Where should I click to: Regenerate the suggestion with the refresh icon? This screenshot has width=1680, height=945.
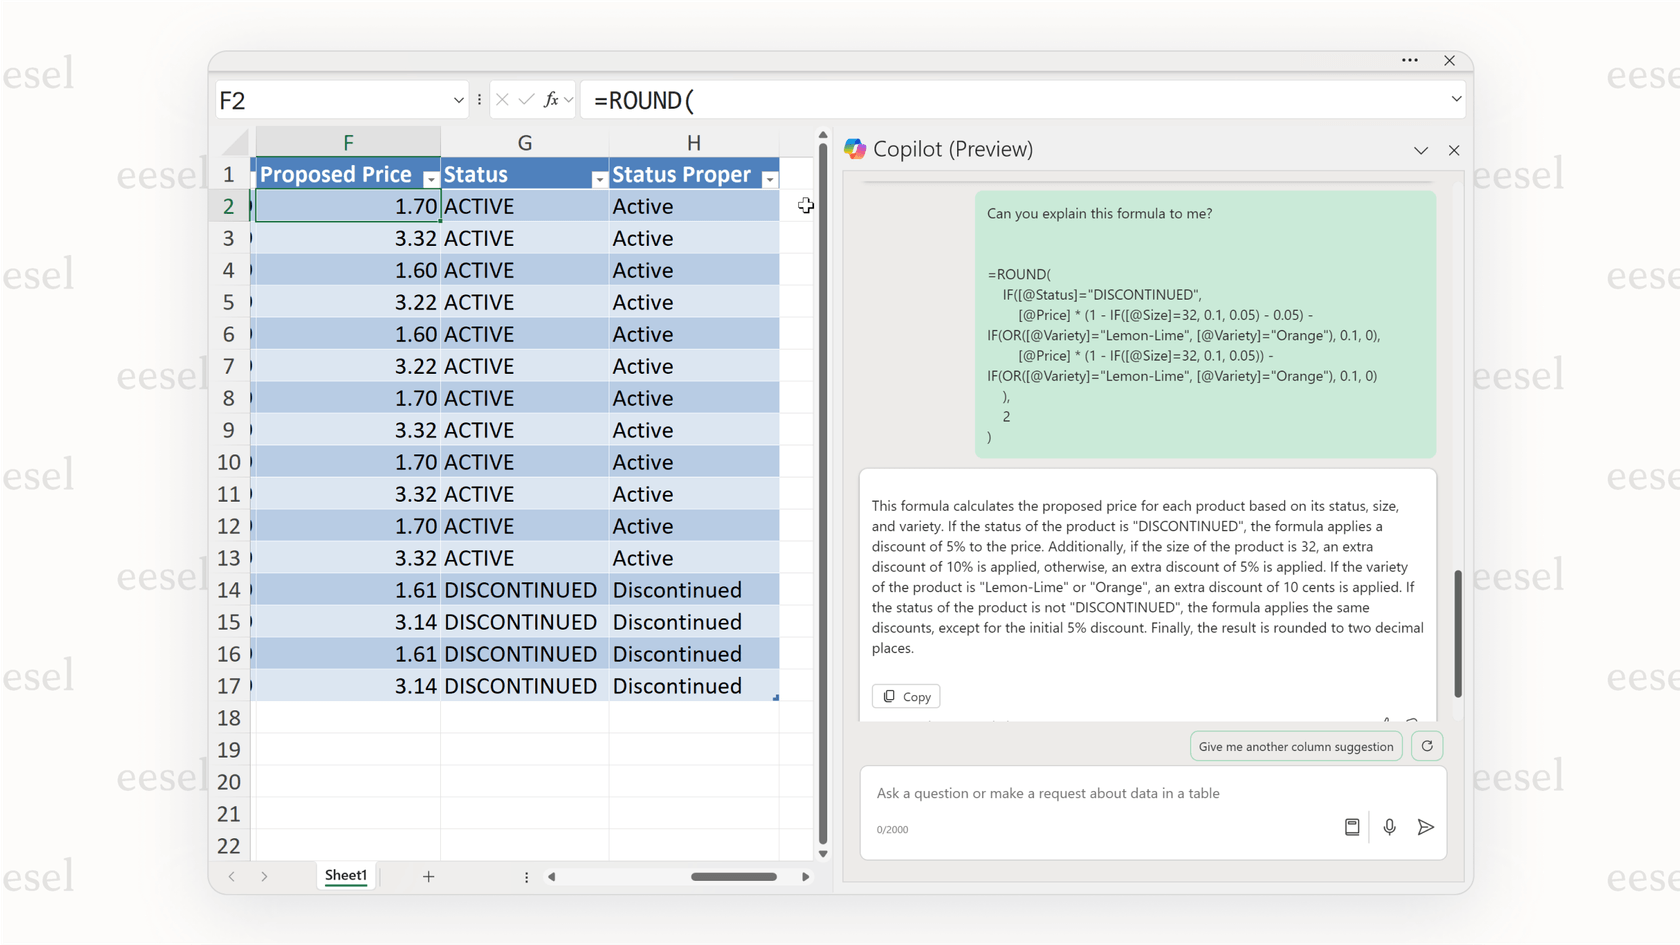click(x=1427, y=745)
